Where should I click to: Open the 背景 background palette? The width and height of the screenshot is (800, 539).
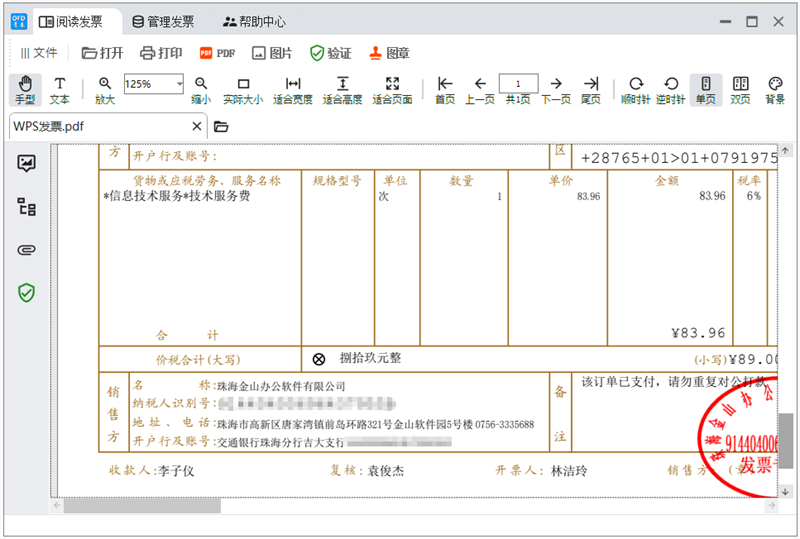click(x=775, y=90)
